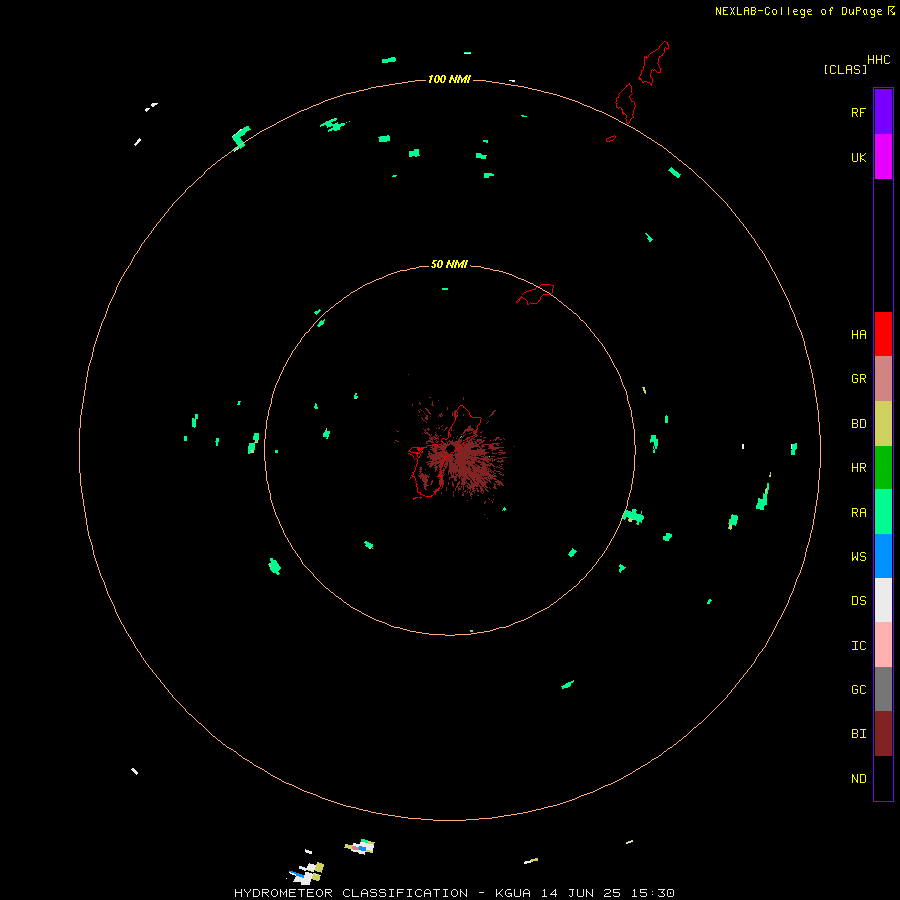This screenshot has height=900, width=900.
Task: Click the HA legend label
Action: [858, 335]
